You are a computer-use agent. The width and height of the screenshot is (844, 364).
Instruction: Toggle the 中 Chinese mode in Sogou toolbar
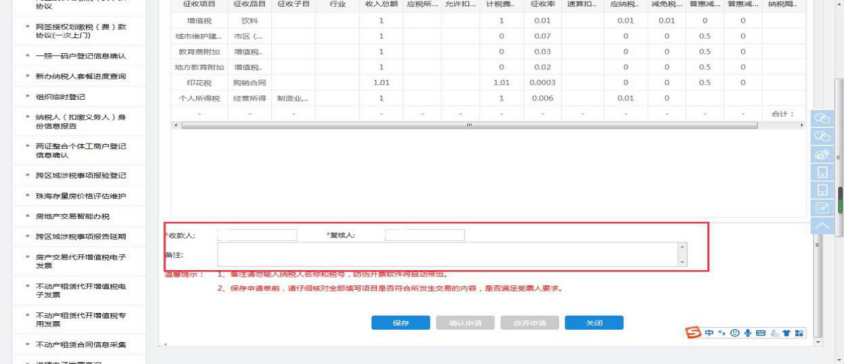[709, 333]
